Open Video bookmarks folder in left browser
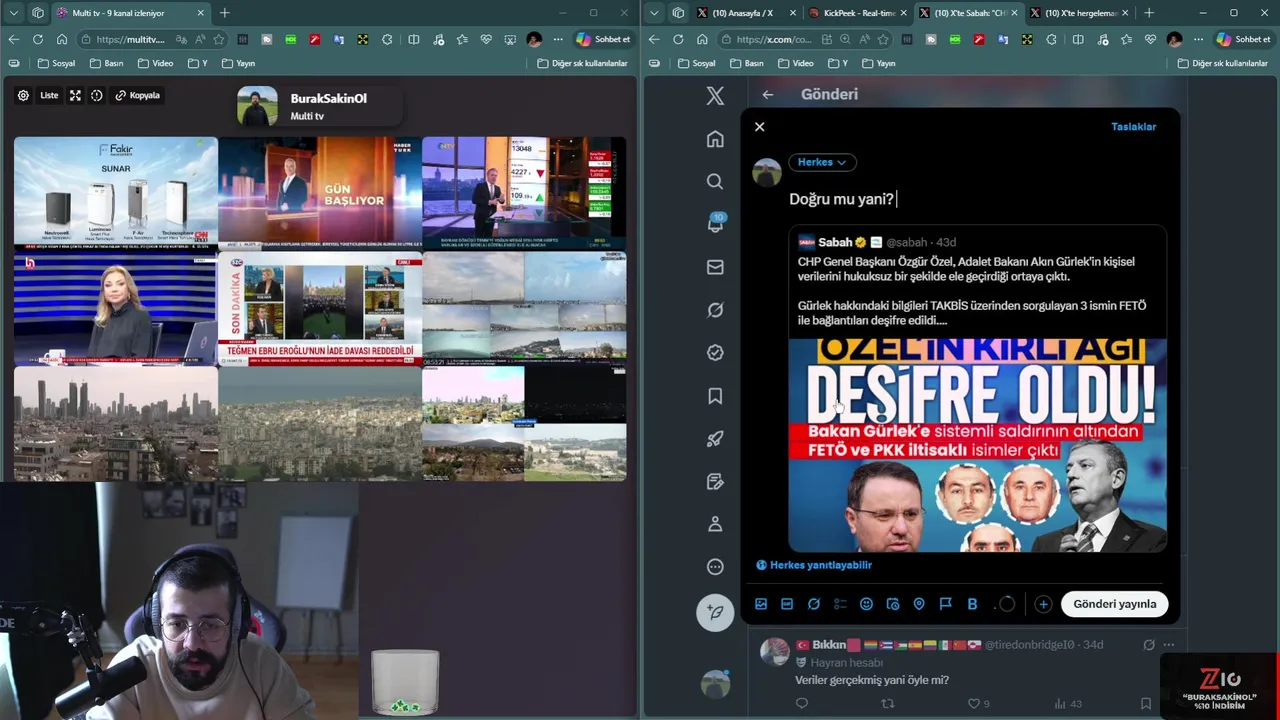The image size is (1280, 720). point(155,63)
